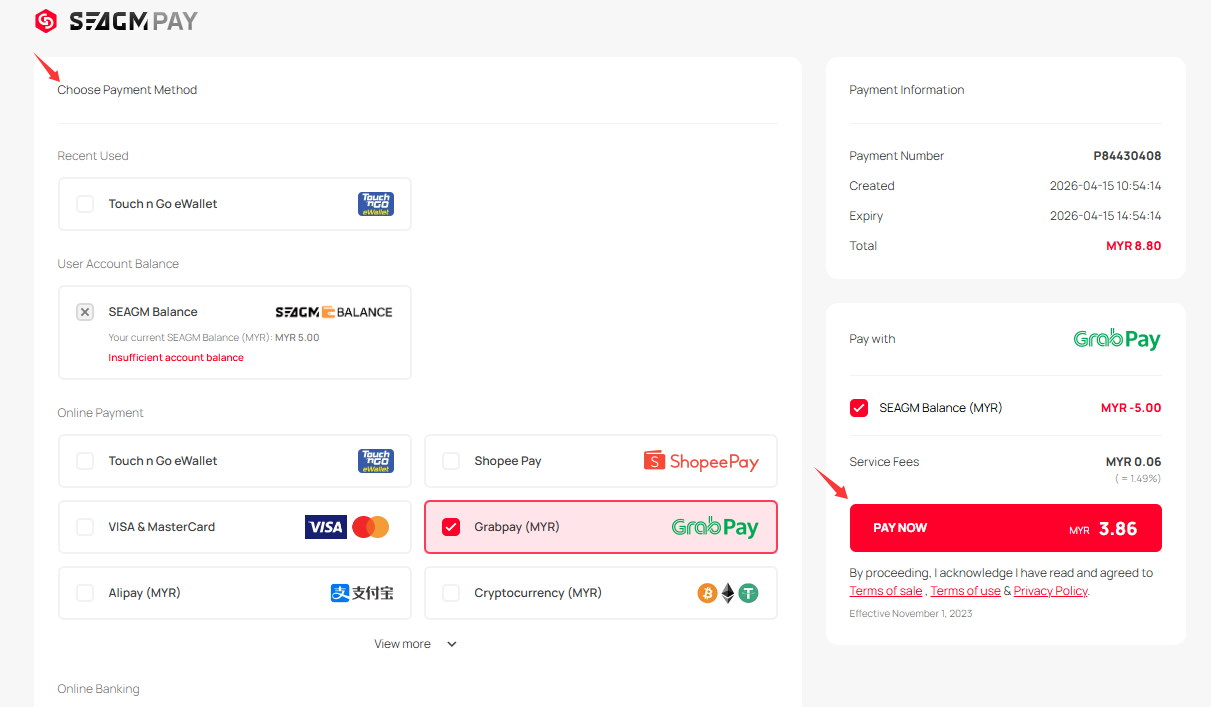Click the SEAGM Pay logo
1211x707 pixels.
(x=116, y=21)
